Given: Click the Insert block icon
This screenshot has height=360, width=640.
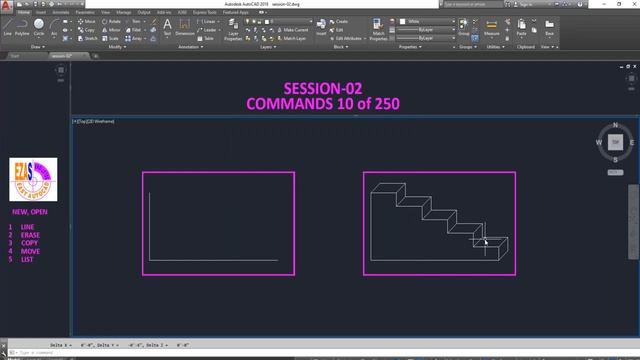Looking at the screenshot, I should click(321, 27).
